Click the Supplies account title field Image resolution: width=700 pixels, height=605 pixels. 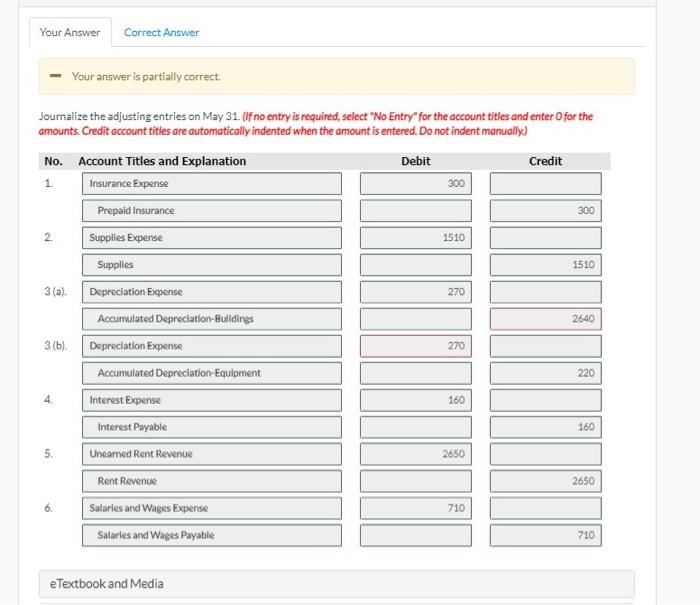[212, 265]
